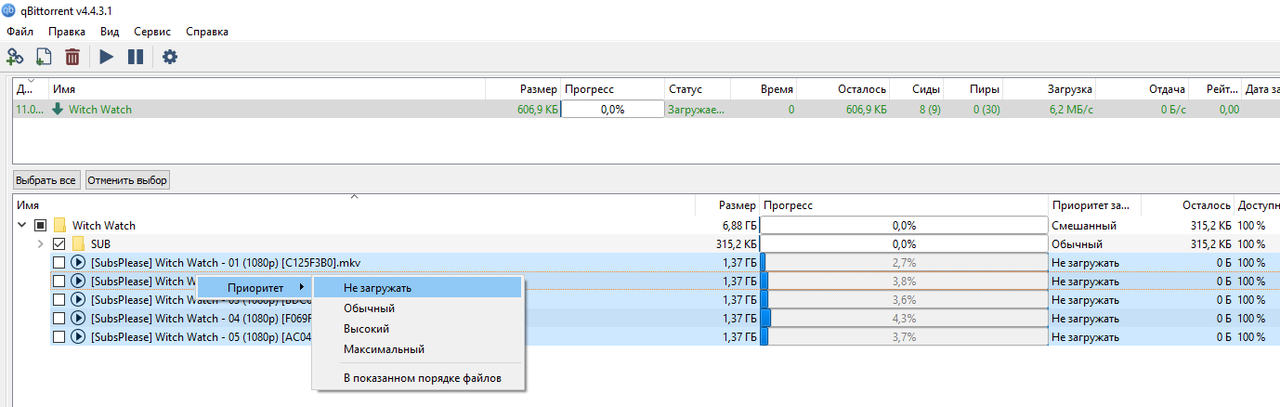Screen dimensions: 1280x407
Task: Click the SUB folder icon
Action: (x=78, y=244)
